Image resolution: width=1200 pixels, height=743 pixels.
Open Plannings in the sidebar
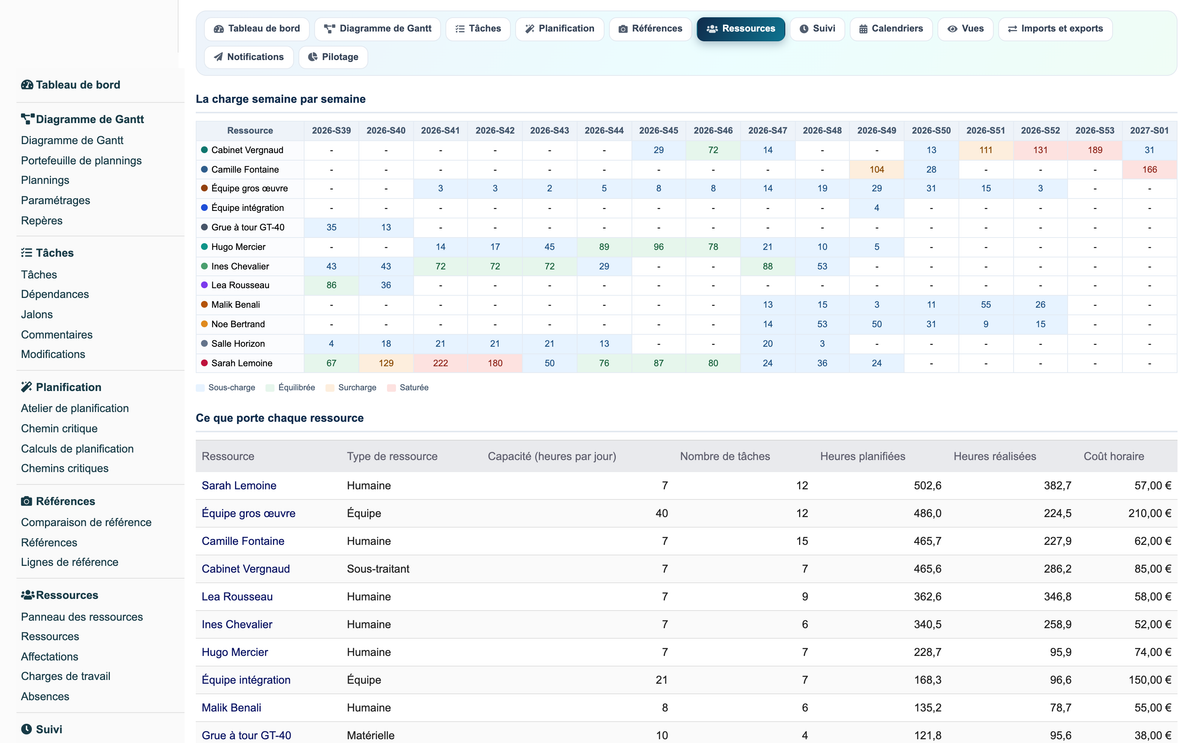pyautogui.click(x=45, y=180)
